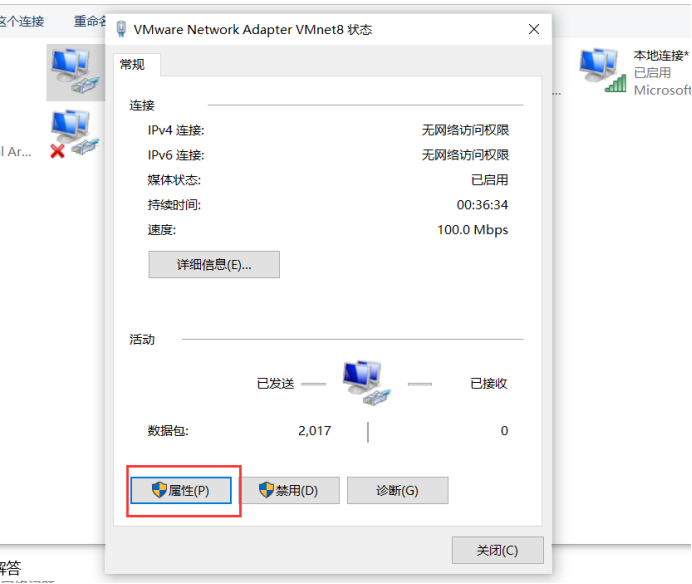Click the 100.0 Mbps speed value
The width and height of the screenshot is (692, 584).
[x=473, y=230]
